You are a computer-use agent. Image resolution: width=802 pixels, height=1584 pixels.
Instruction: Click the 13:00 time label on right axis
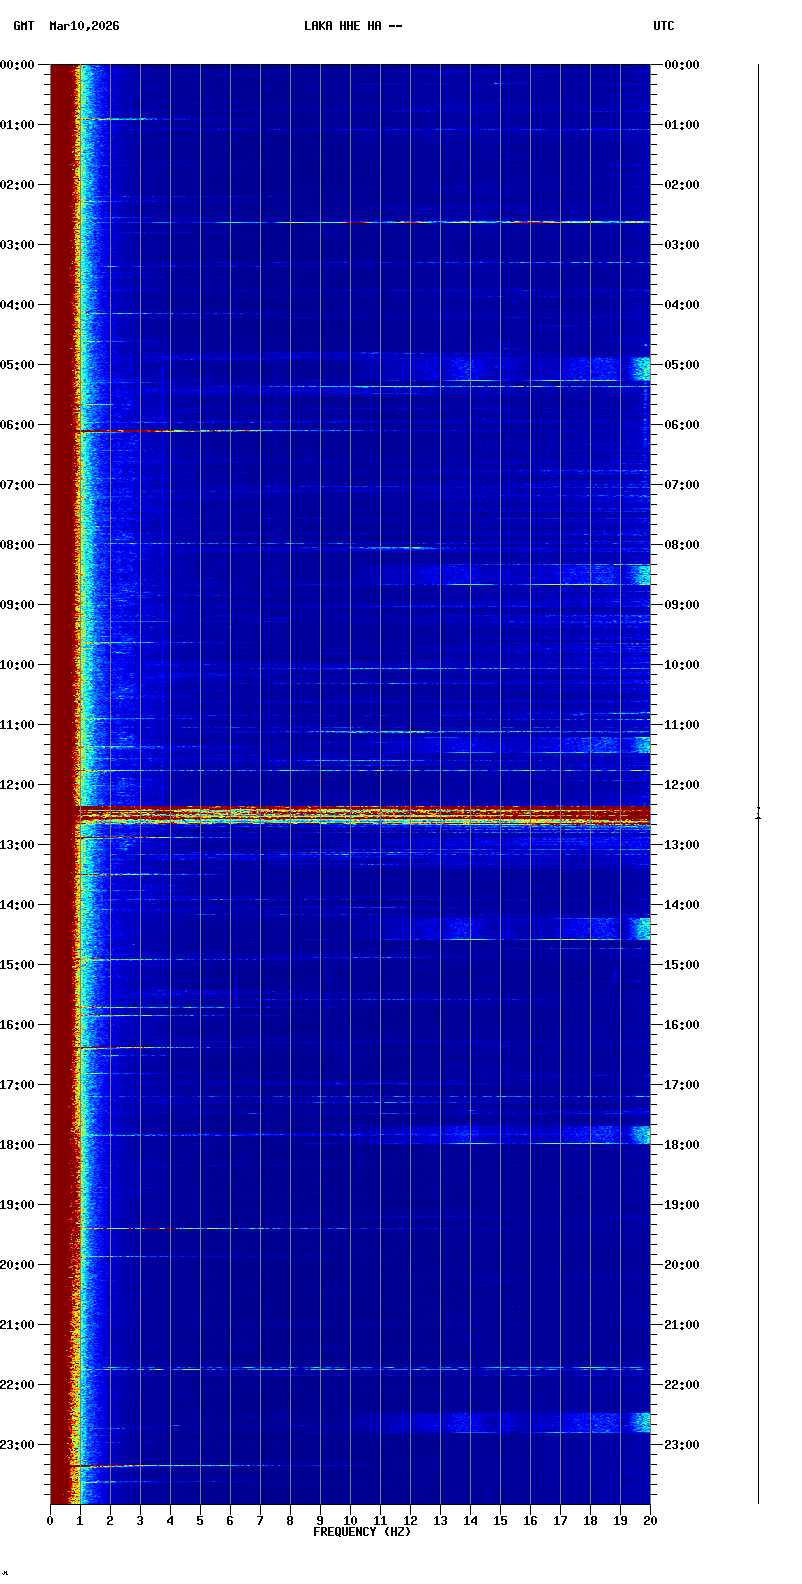coord(683,845)
